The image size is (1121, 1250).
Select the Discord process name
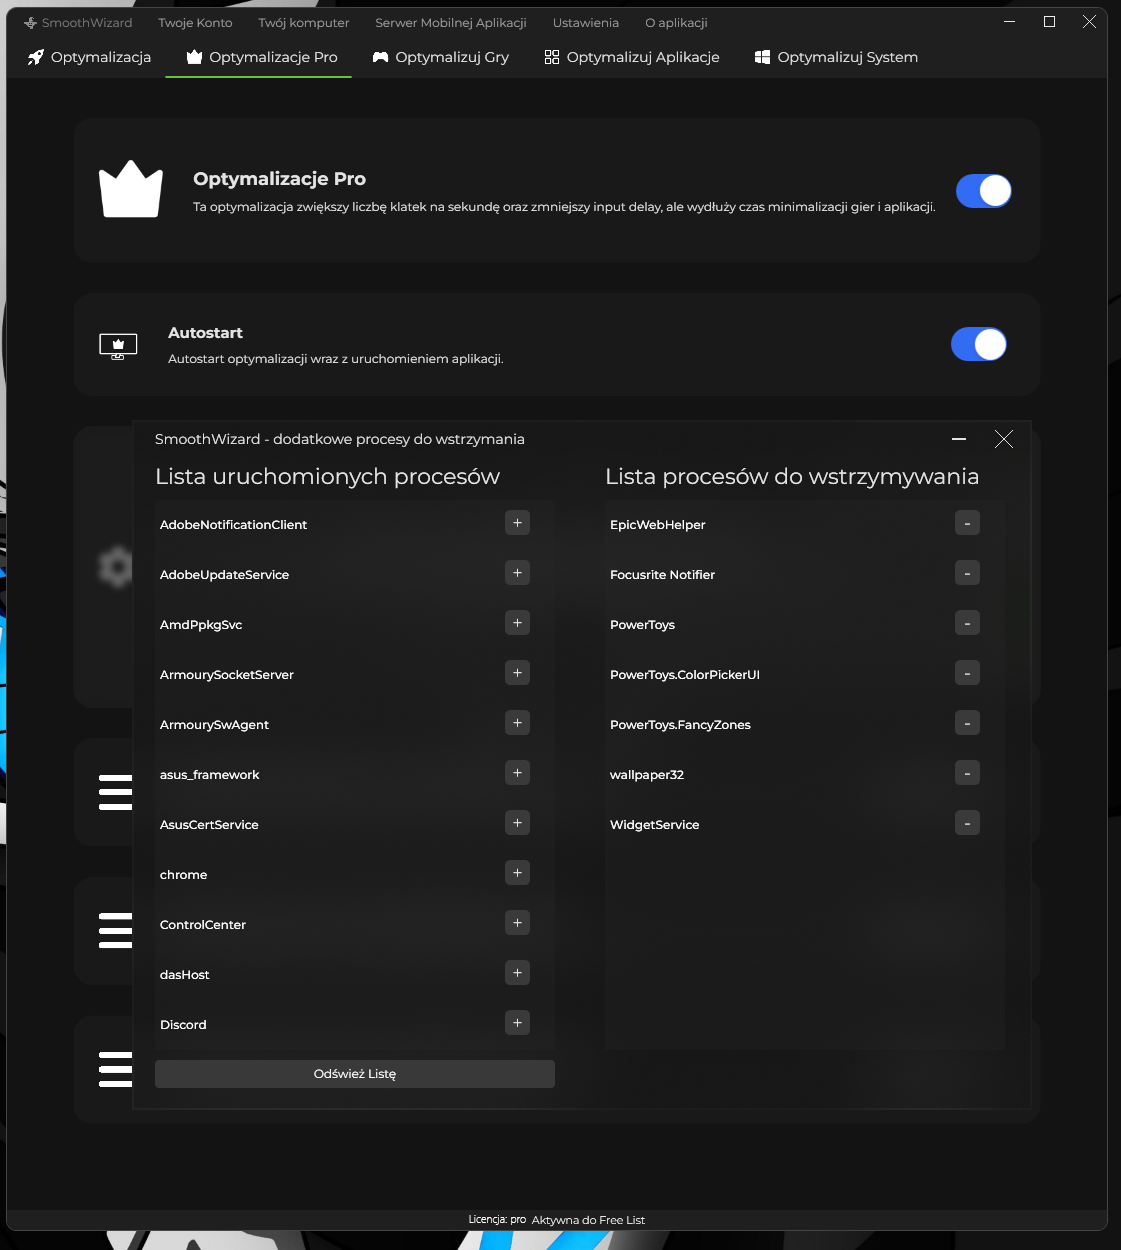[183, 1025]
